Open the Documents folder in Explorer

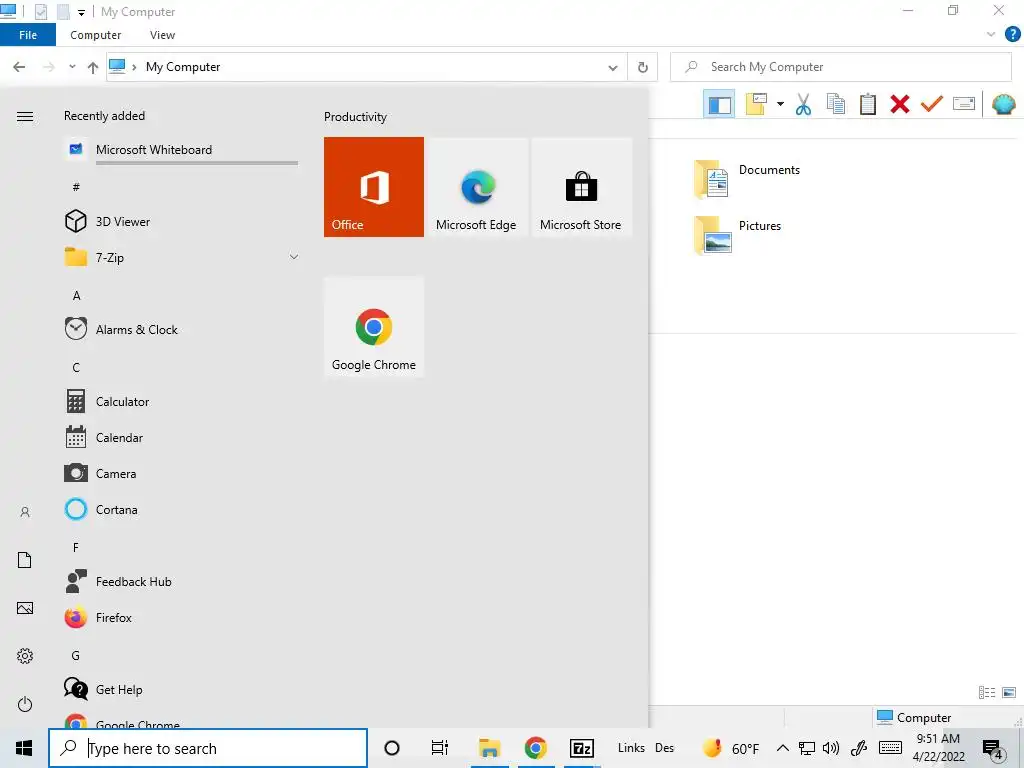[x=747, y=179]
